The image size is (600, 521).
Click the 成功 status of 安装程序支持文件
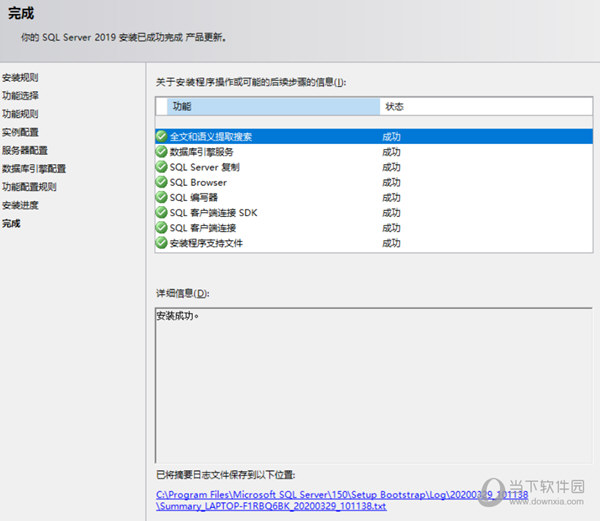(391, 243)
